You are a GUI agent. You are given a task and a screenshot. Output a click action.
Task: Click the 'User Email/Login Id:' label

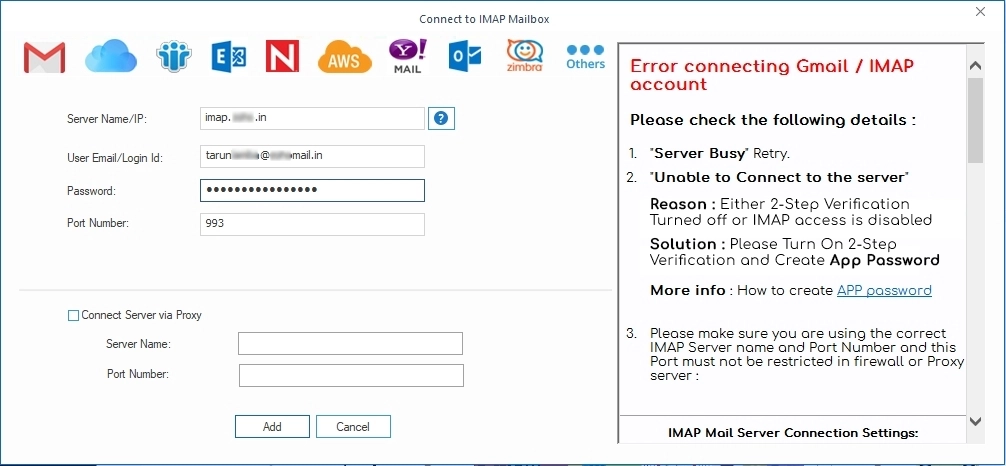[115, 157]
